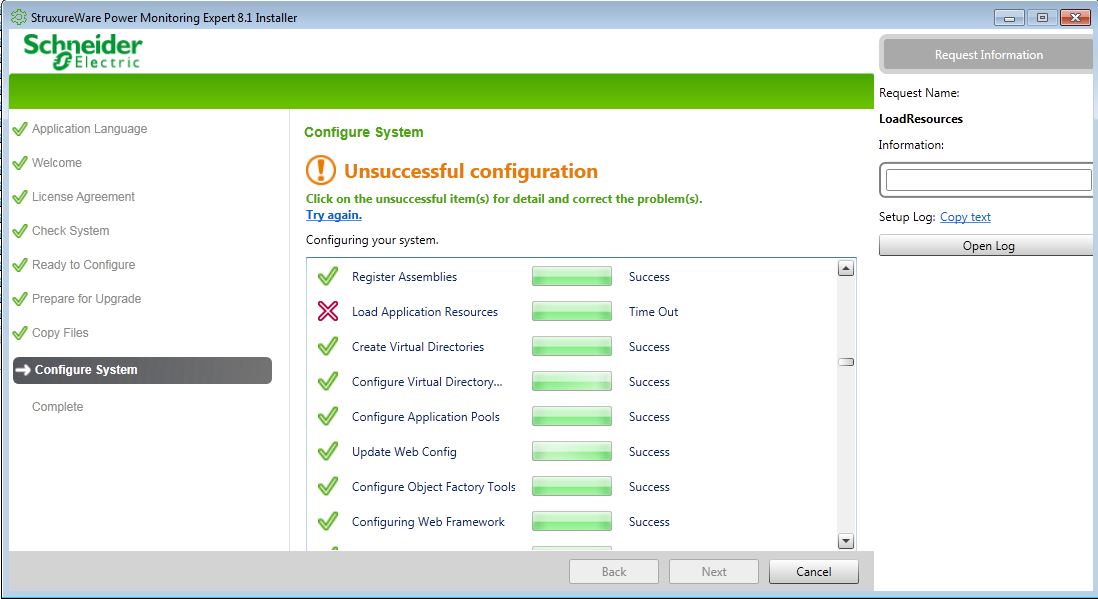Click the red X beside Load Application Resources
1098x599 pixels.
tap(328, 311)
